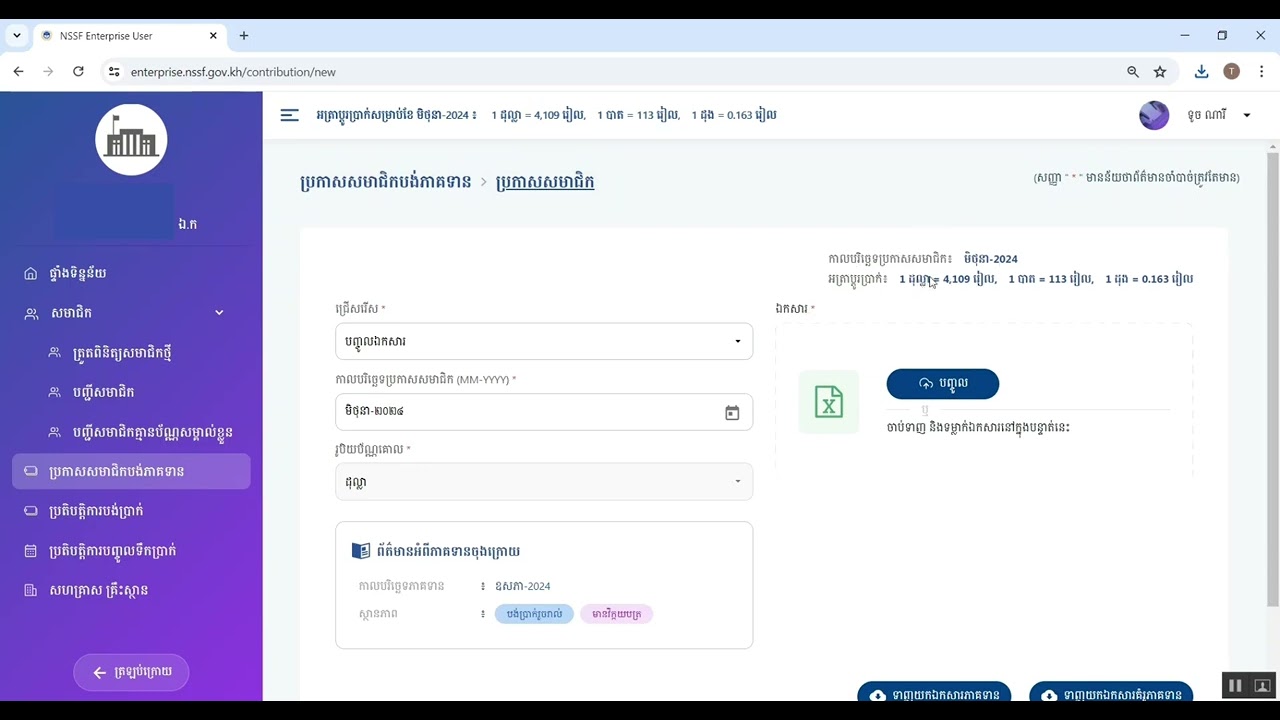Bookmark this page with star icon
This screenshot has width=1280, height=720.
1160,72
